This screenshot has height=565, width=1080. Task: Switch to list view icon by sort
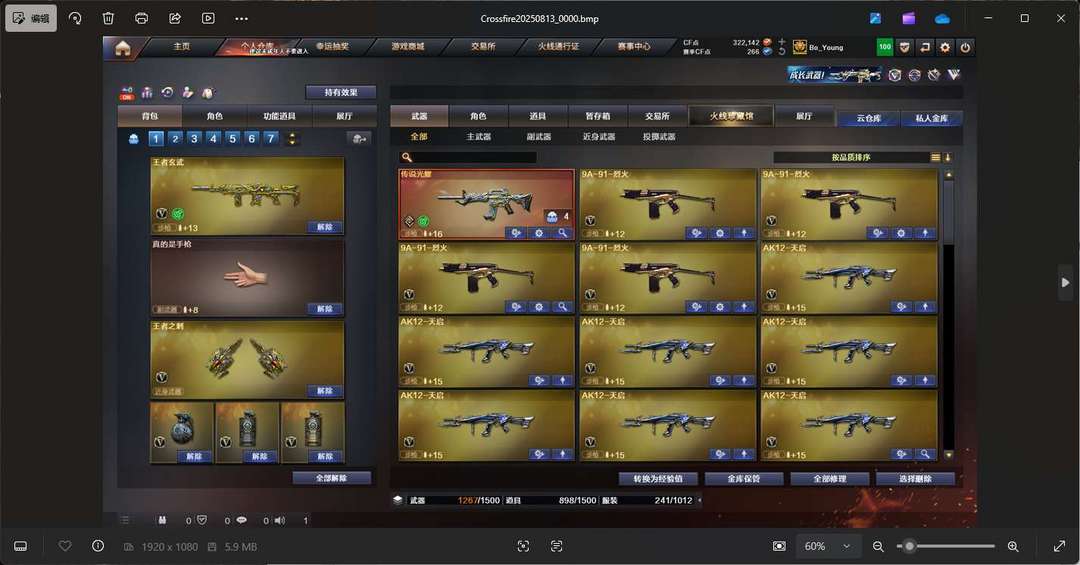[935, 157]
